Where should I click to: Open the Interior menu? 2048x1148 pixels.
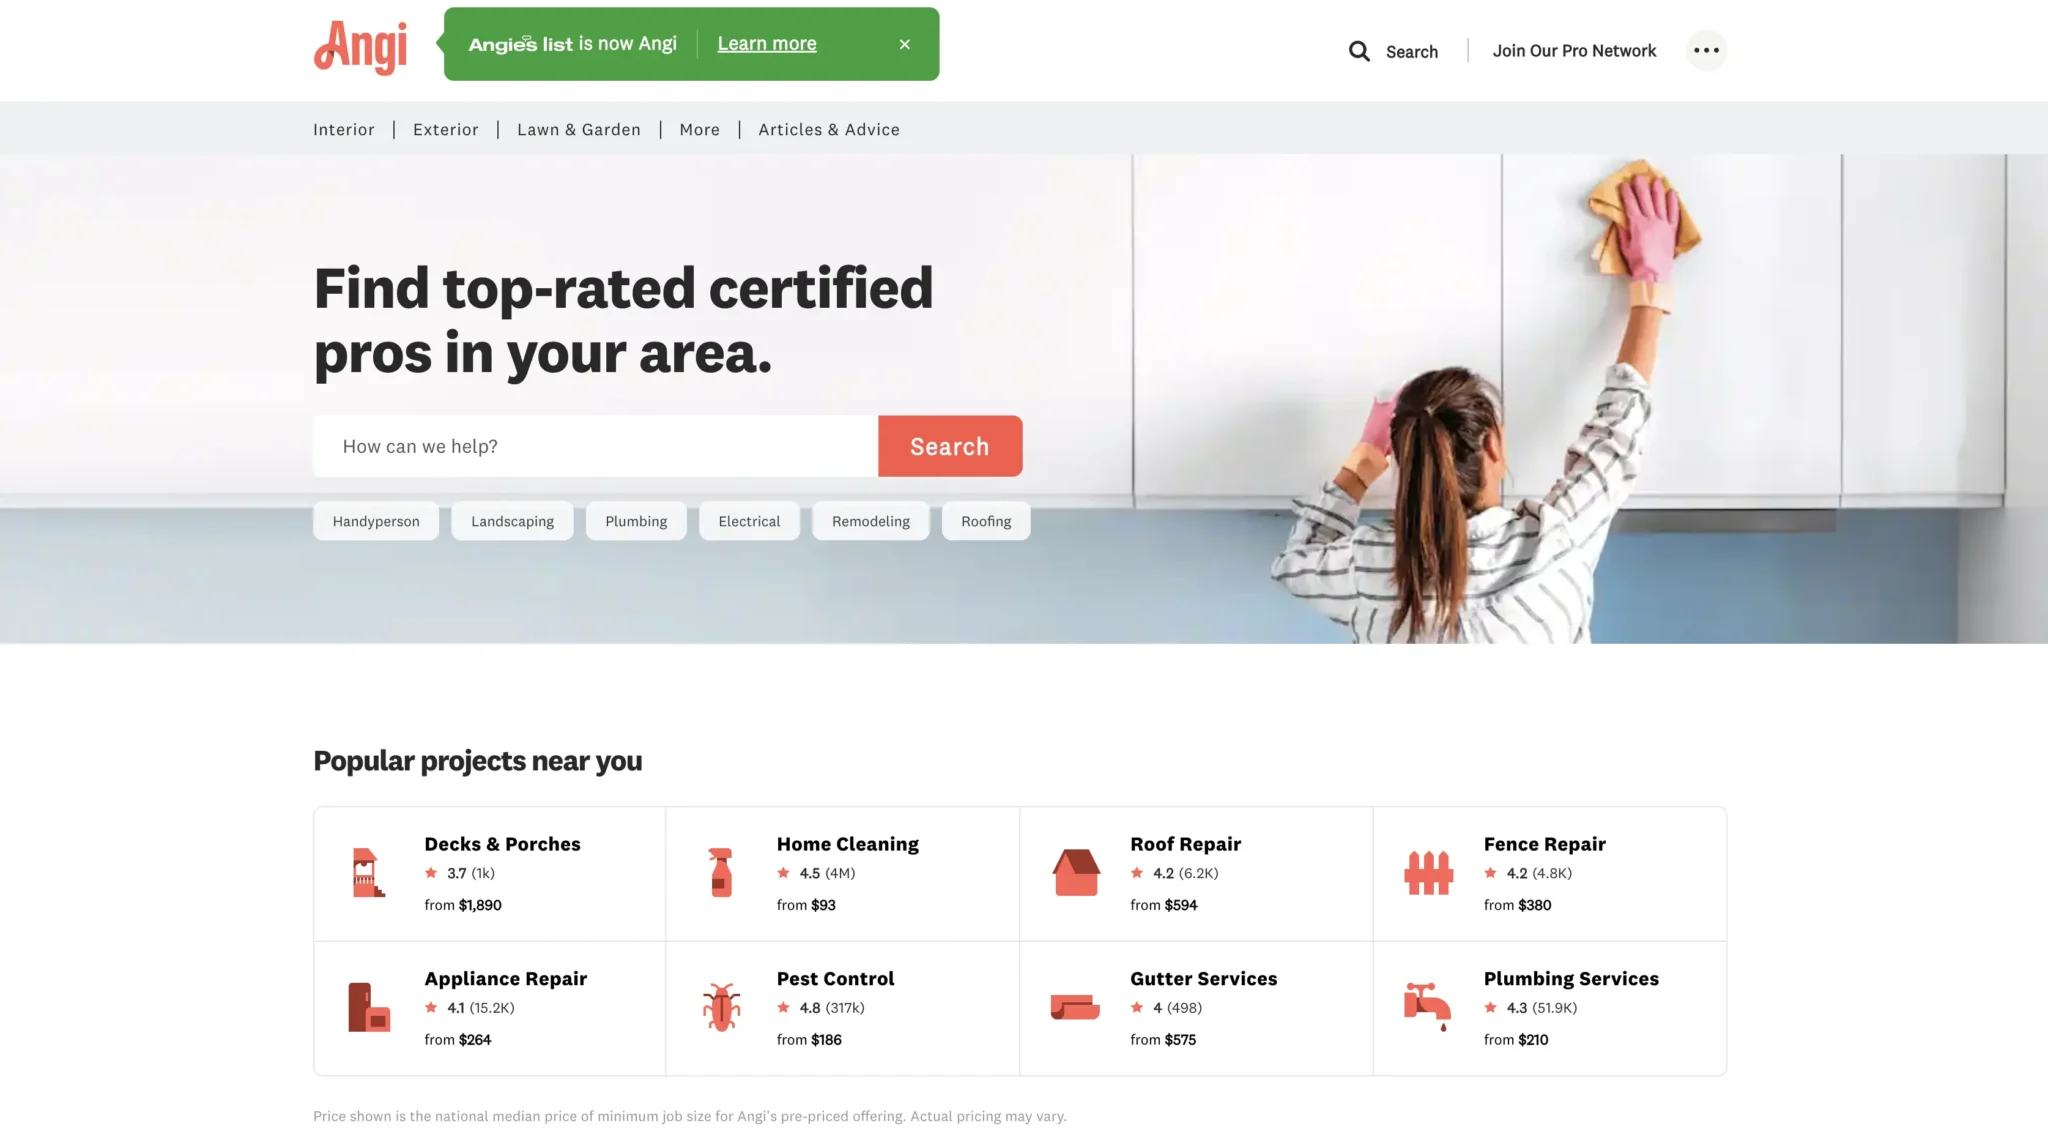[x=344, y=129]
